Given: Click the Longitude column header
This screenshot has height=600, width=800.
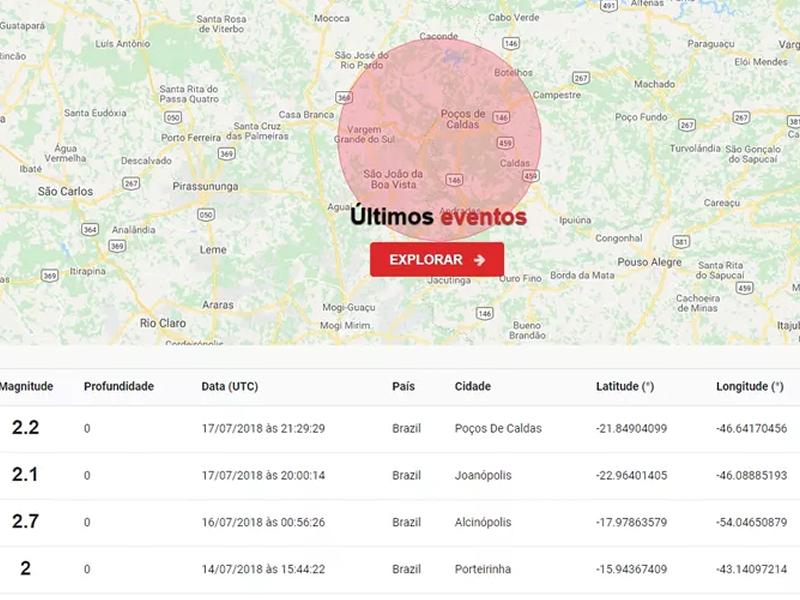Looking at the screenshot, I should (x=749, y=386).
